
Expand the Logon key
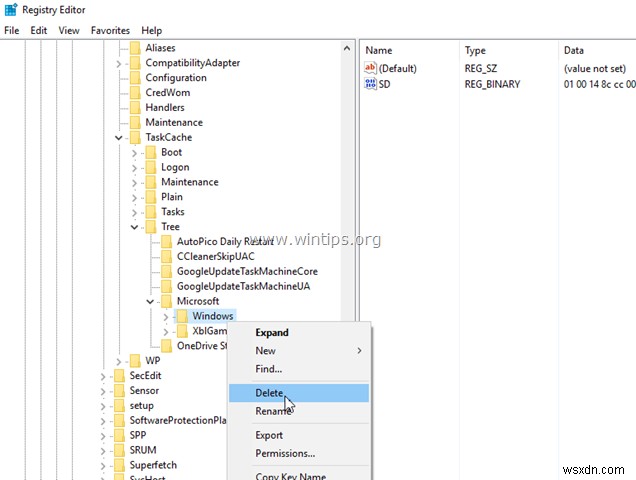pos(134,168)
